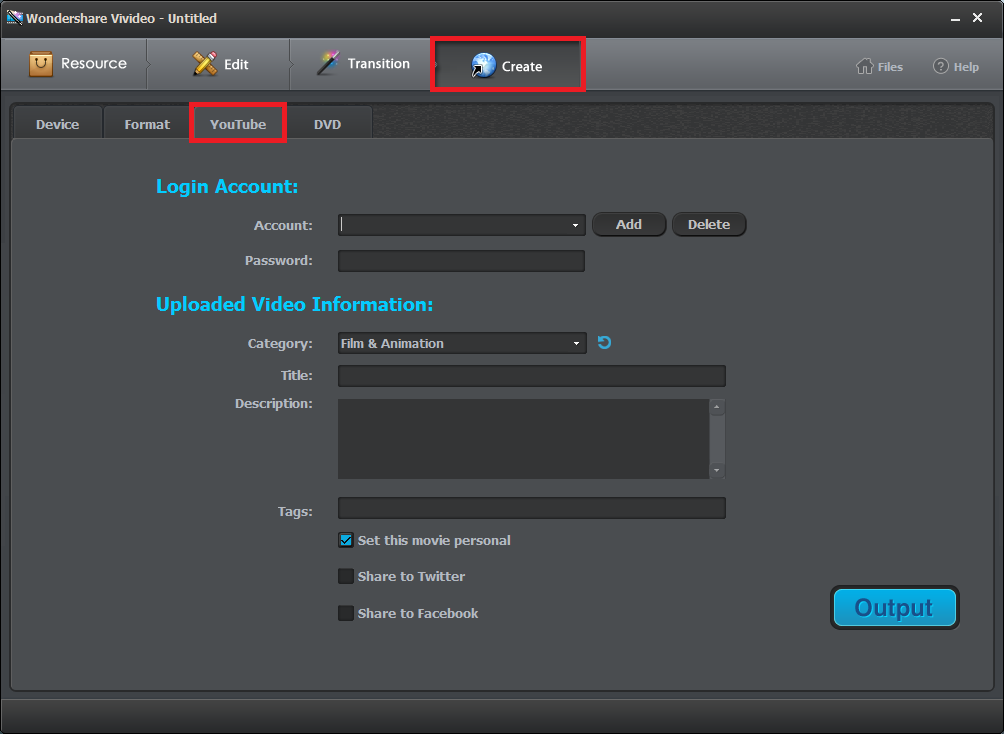Click the Files link text
The width and height of the screenshot is (1004, 734).
(x=890, y=67)
